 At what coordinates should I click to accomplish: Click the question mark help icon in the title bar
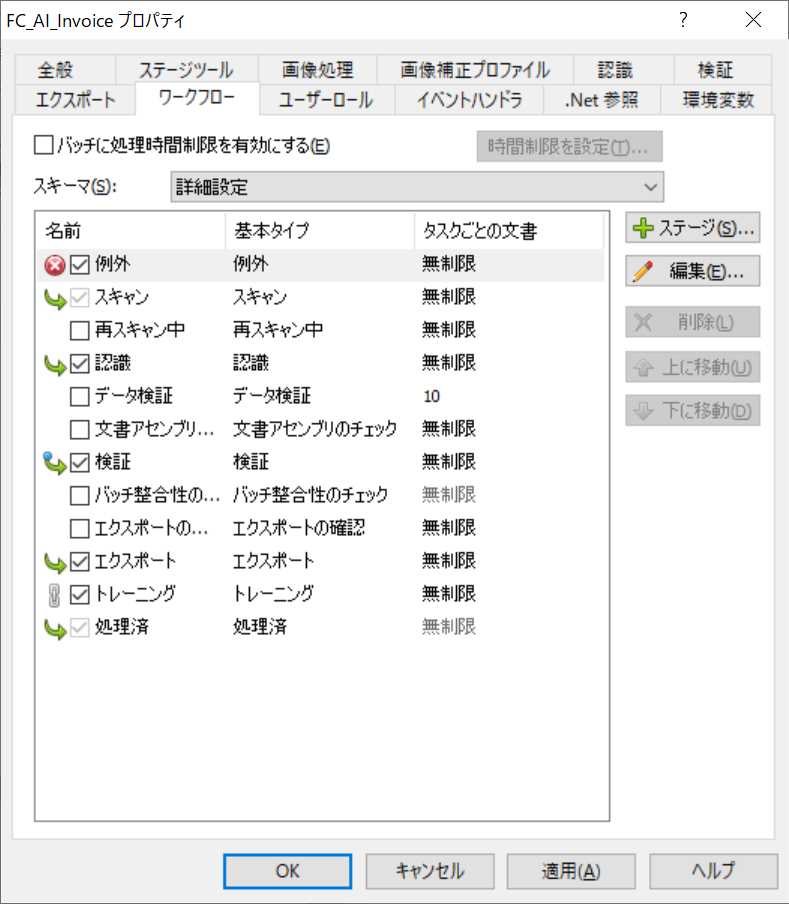pyautogui.click(x=683, y=20)
